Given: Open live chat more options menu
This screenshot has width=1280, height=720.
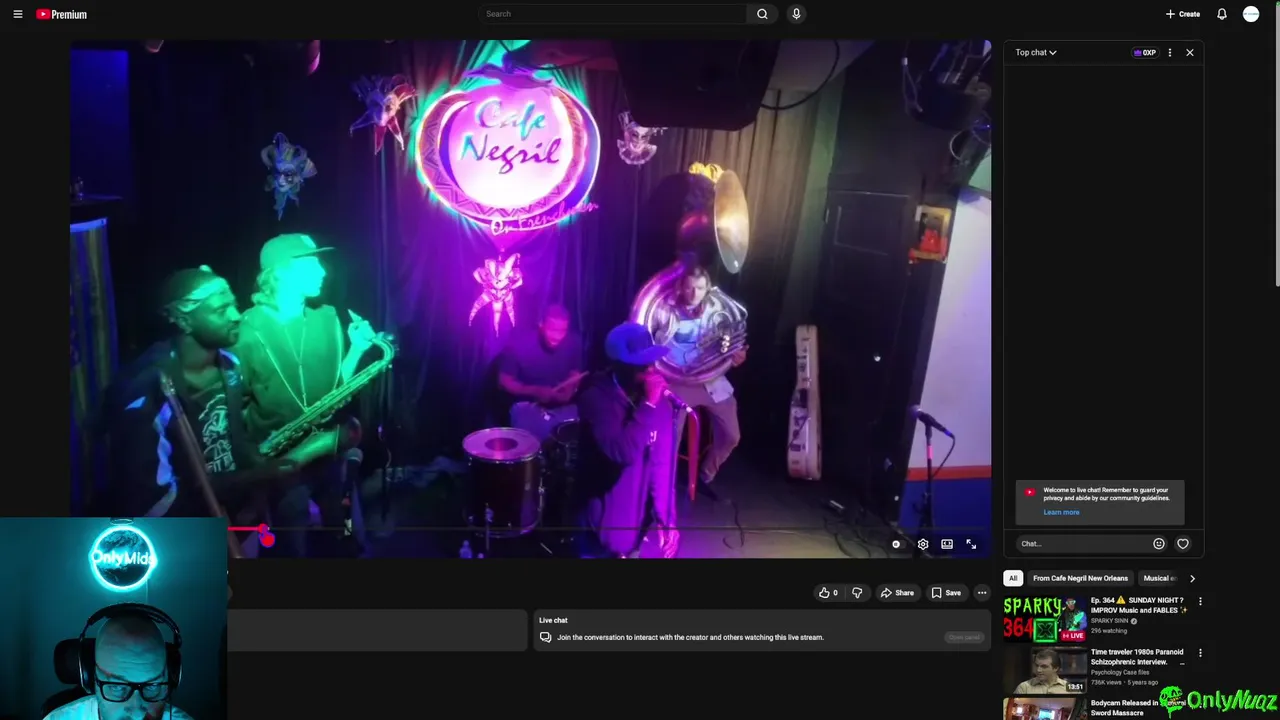Looking at the screenshot, I should pyautogui.click(x=1170, y=53).
